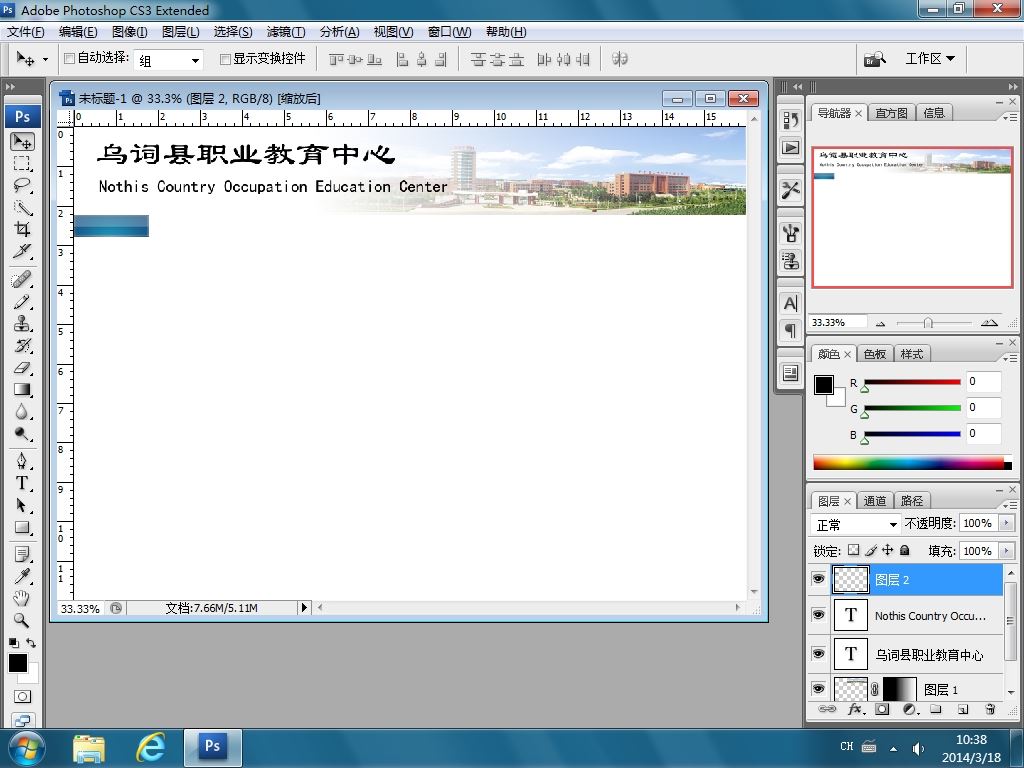Select the Hand tool

(x=22, y=598)
